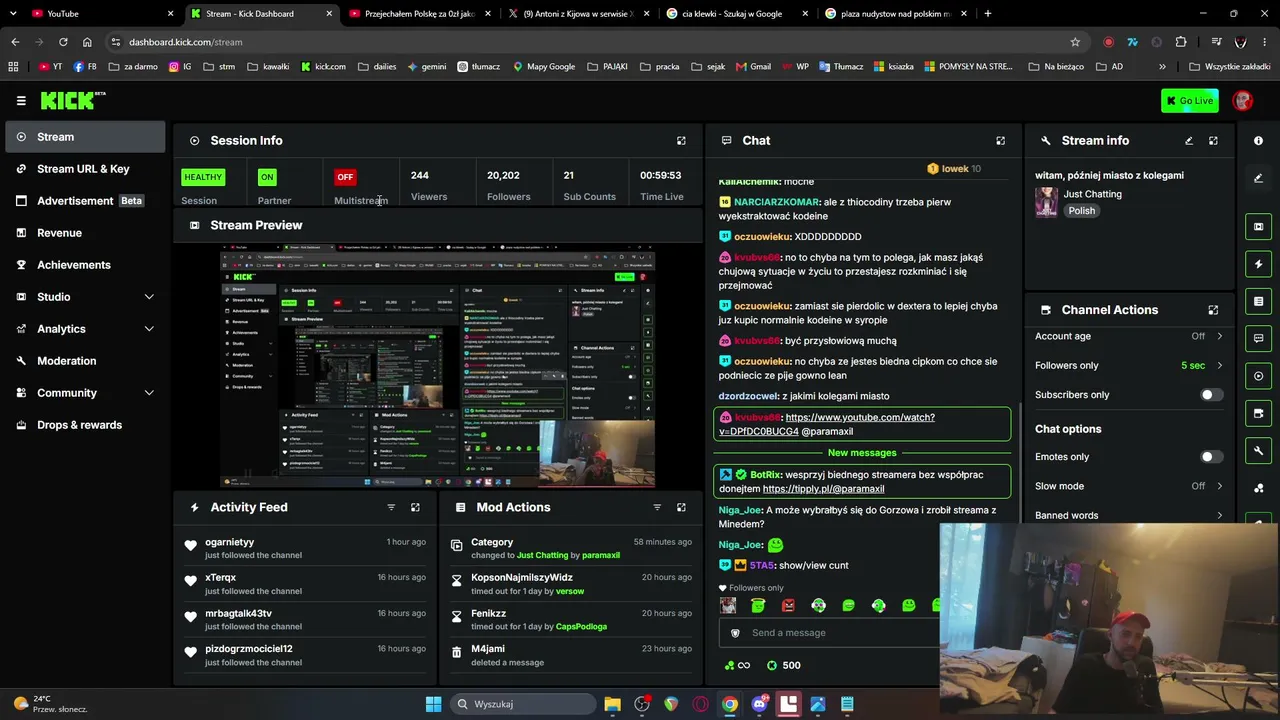
Task: Expand the Chat panel to fullscreen
Action: point(1000,141)
